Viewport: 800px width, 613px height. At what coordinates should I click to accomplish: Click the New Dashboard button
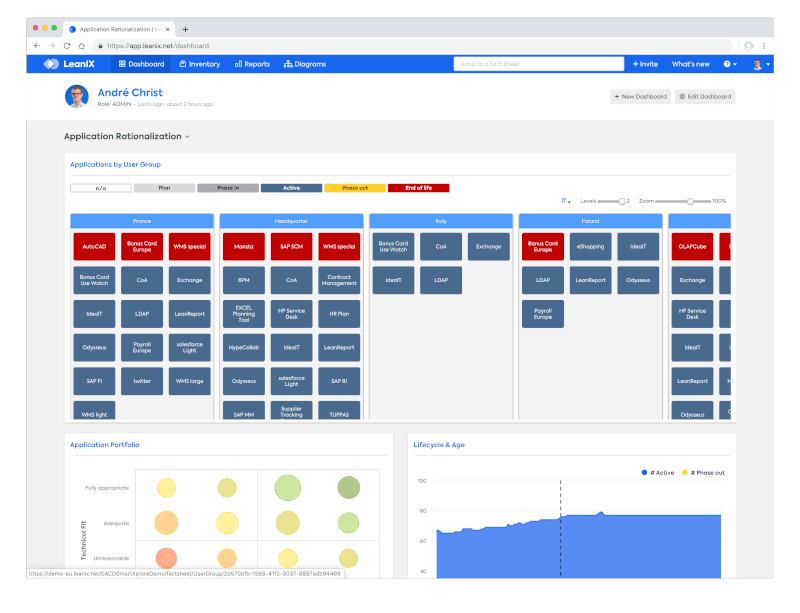pyautogui.click(x=640, y=97)
